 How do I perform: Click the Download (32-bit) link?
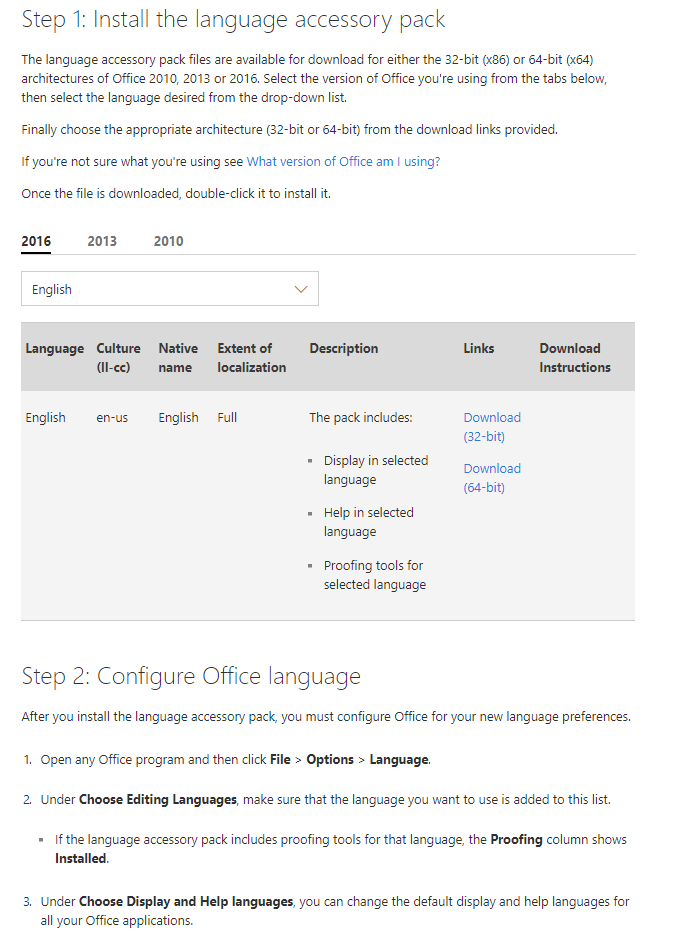[491, 427]
